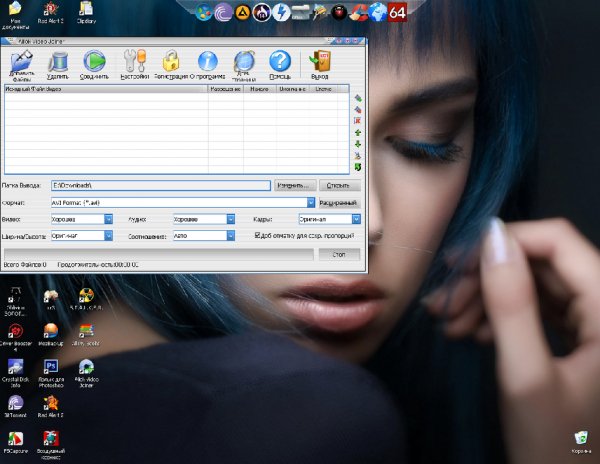This screenshot has width=600, height=464.
Task: Open Регистрация via the padlock icon
Action: coord(171,61)
